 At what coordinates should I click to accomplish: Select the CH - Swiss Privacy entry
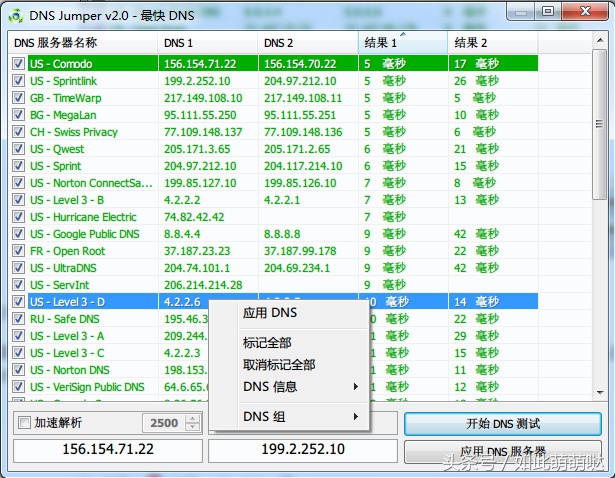click(x=74, y=132)
